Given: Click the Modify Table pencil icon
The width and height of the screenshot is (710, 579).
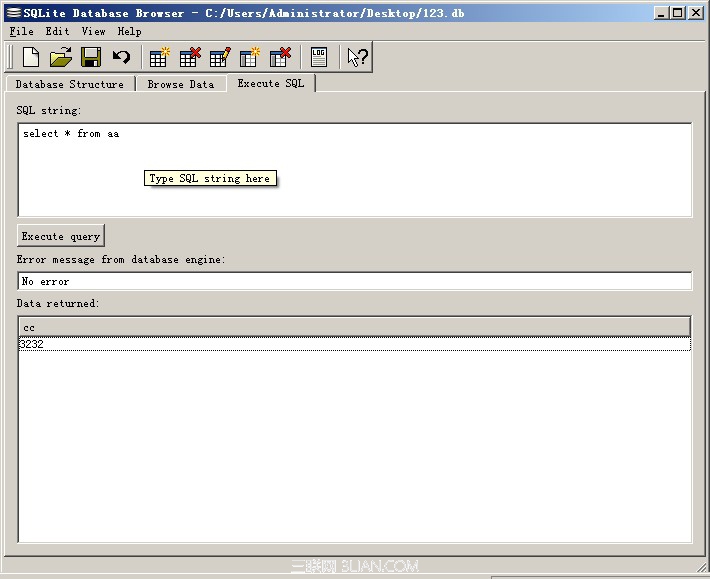Looking at the screenshot, I should pos(220,57).
